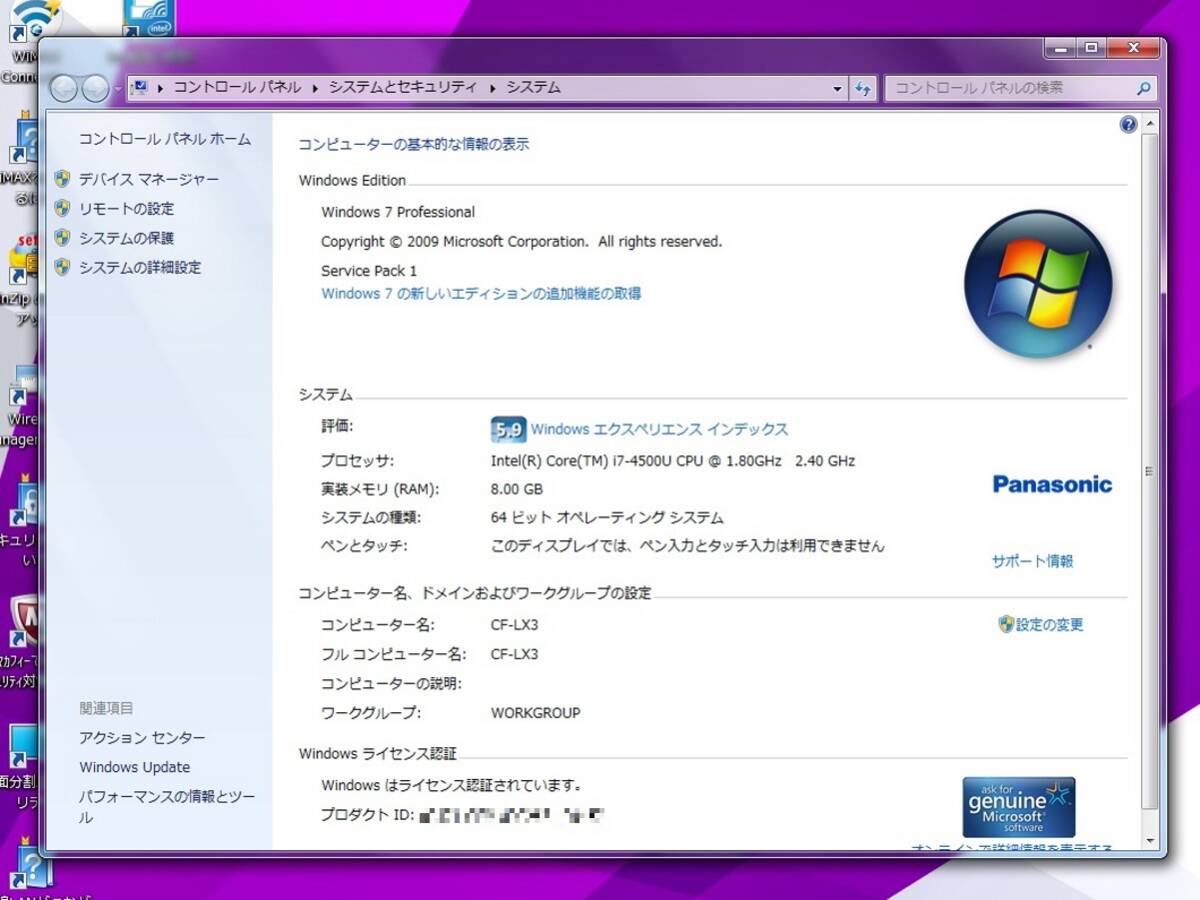Click the Windows 7 logo orb
1200x900 pixels.
[x=1038, y=284]
